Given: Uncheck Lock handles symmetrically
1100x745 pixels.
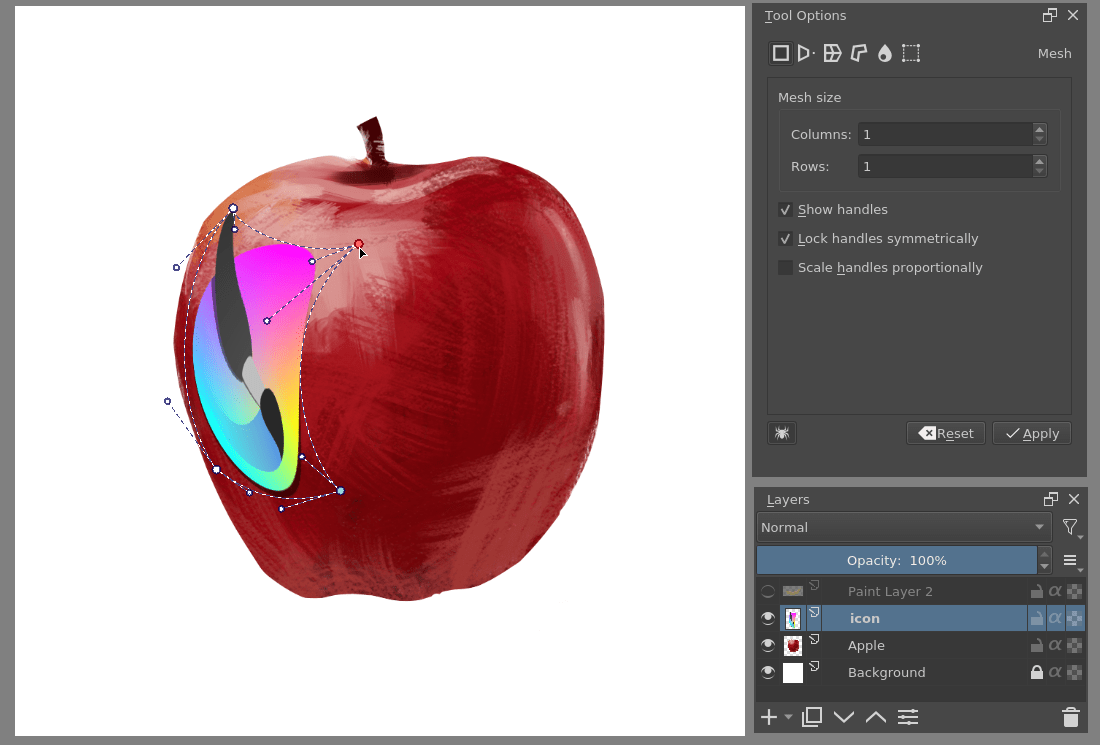Looking at the screenshot, I should [x=785, y=238].
